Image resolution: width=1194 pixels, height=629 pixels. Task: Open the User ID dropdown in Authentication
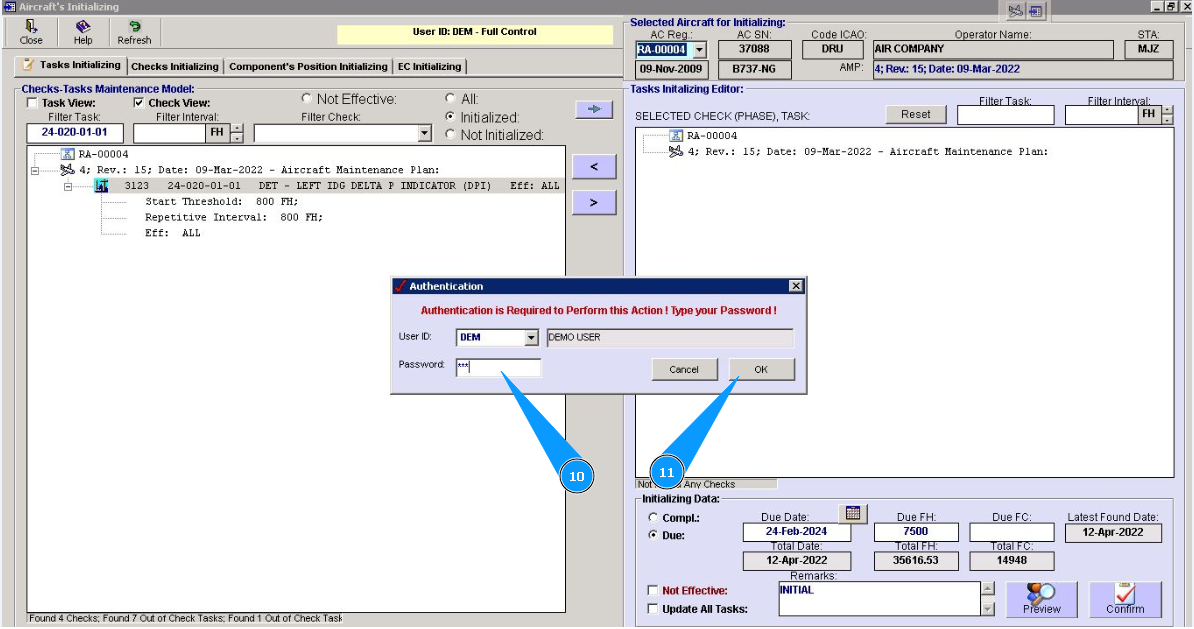pyautogui.click(x=532, y=337)
